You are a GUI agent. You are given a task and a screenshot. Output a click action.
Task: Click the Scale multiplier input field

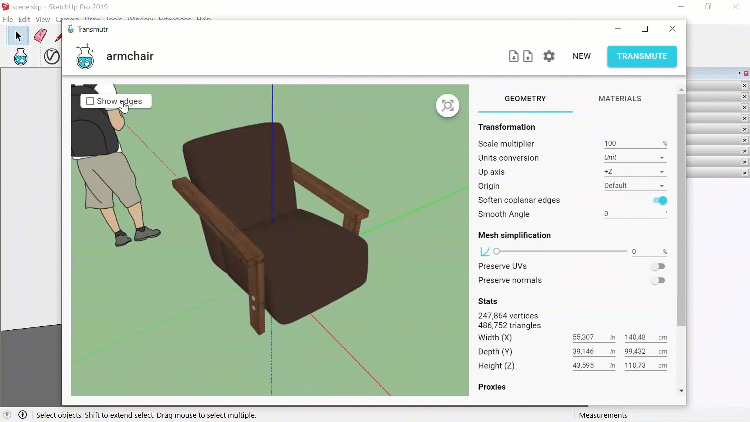[x=635, y=144]
